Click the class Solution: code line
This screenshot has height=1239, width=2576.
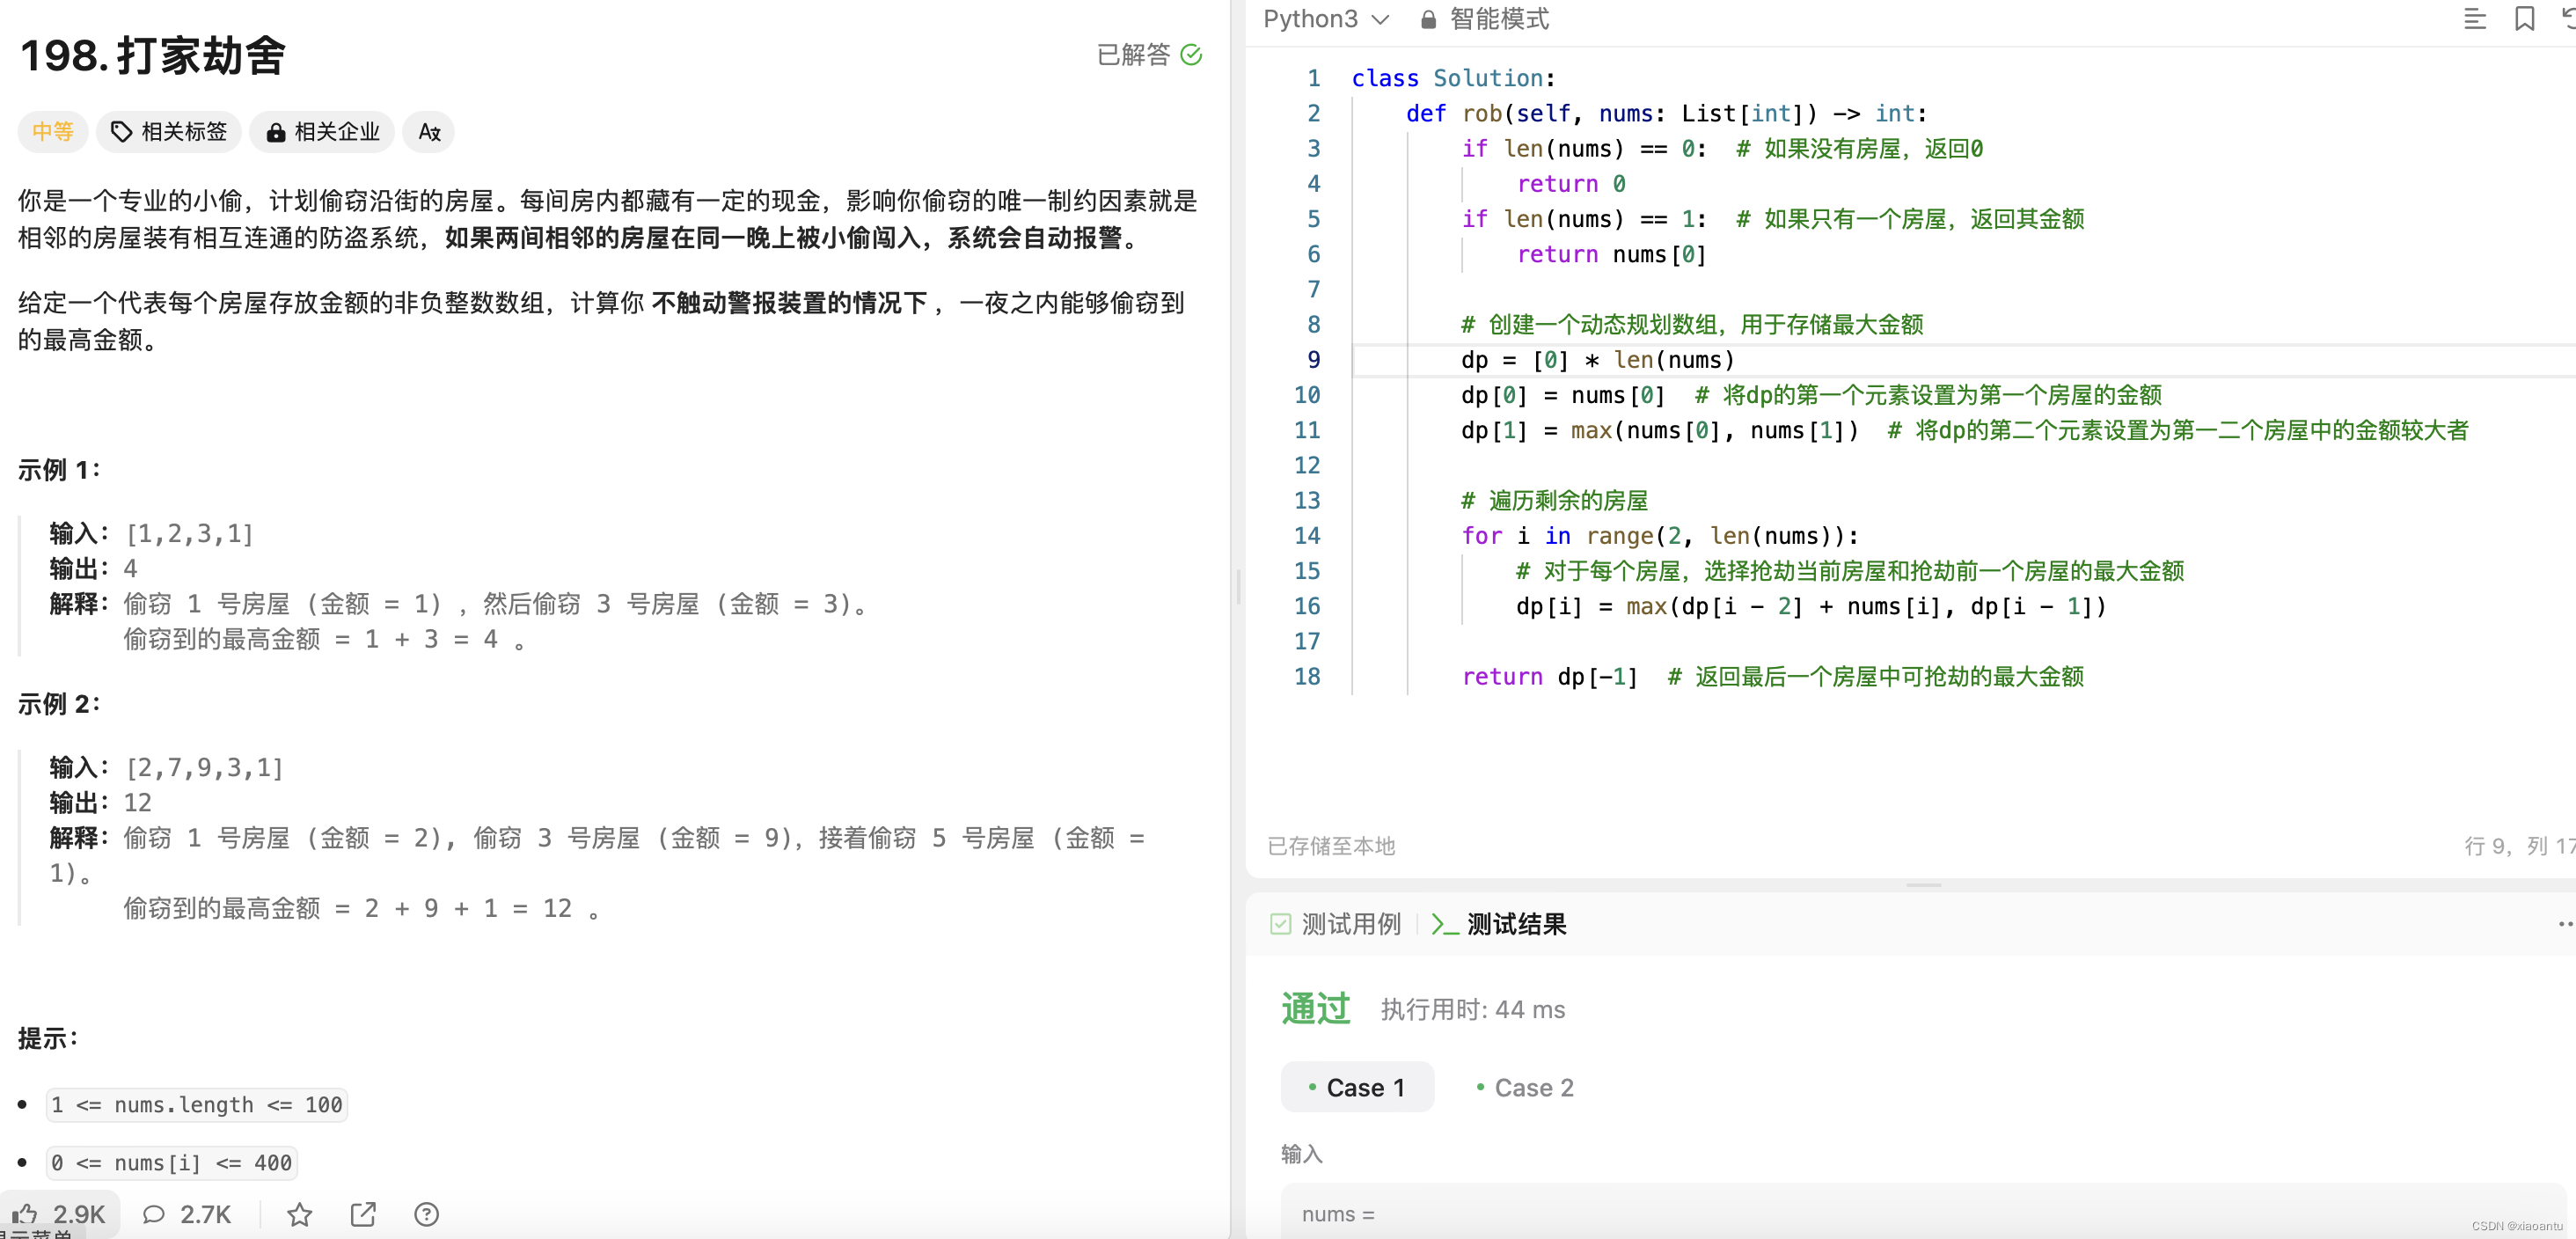(1453, 78)
